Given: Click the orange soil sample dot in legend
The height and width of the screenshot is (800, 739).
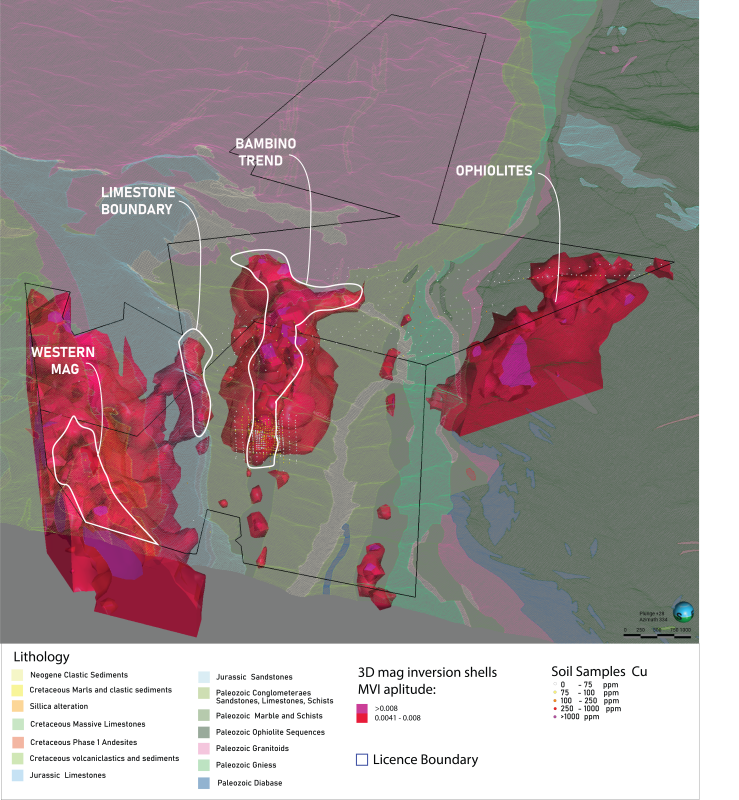Looking at the screenshot, I should click(556, 700).
